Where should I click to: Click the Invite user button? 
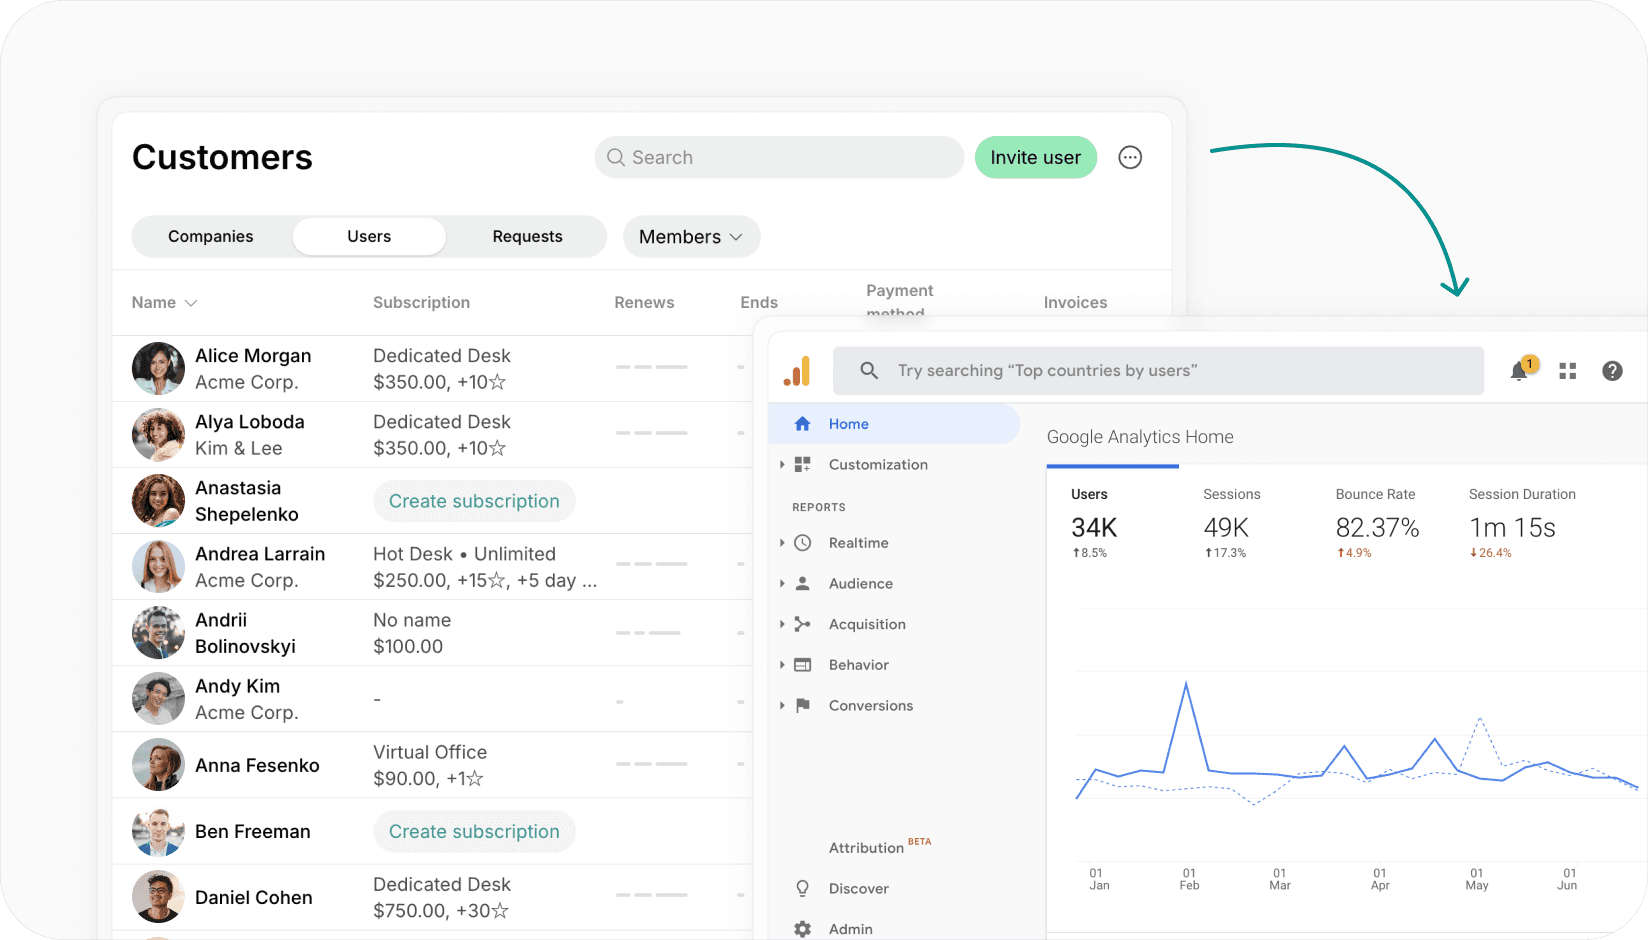click(1035, 157)
